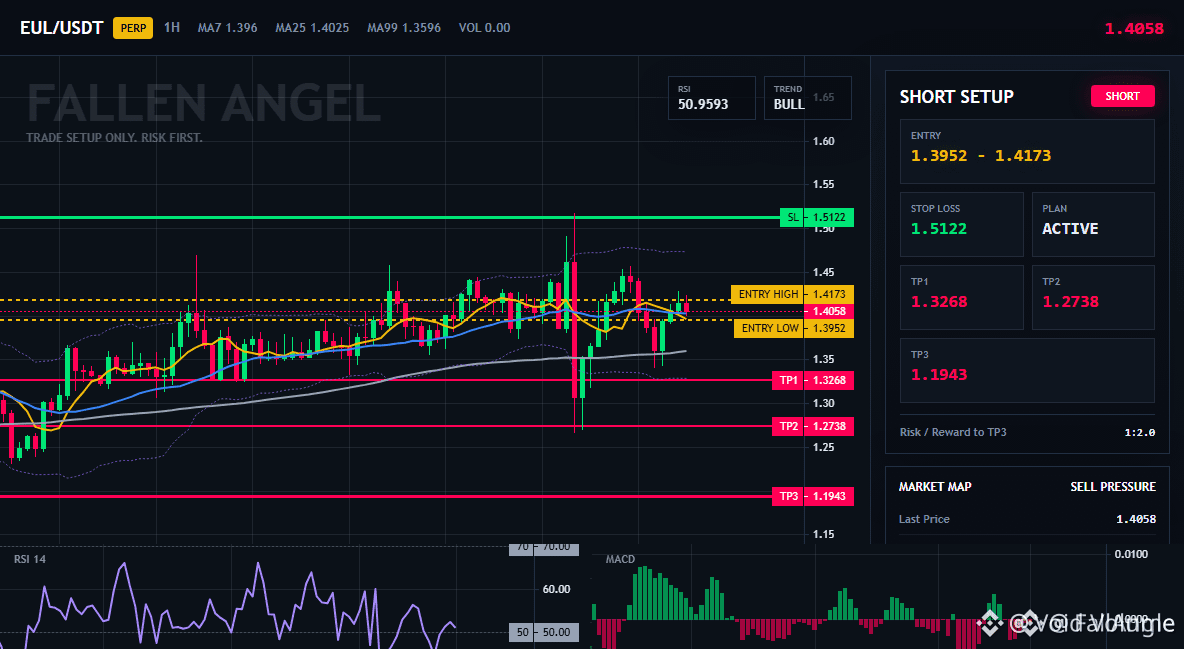
Task: Click the MA25 1.4025 indicator label
Action: [x=312, y=28]
